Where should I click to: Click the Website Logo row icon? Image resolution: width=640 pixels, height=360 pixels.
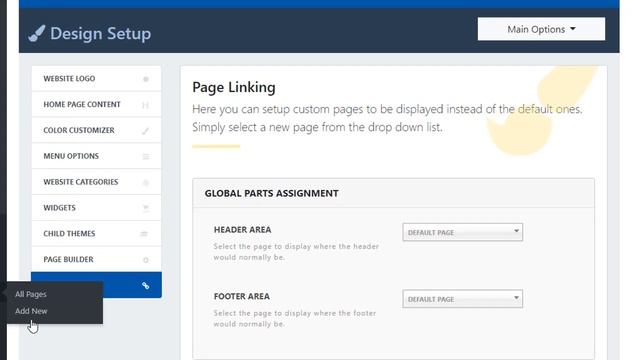(146, 79)
